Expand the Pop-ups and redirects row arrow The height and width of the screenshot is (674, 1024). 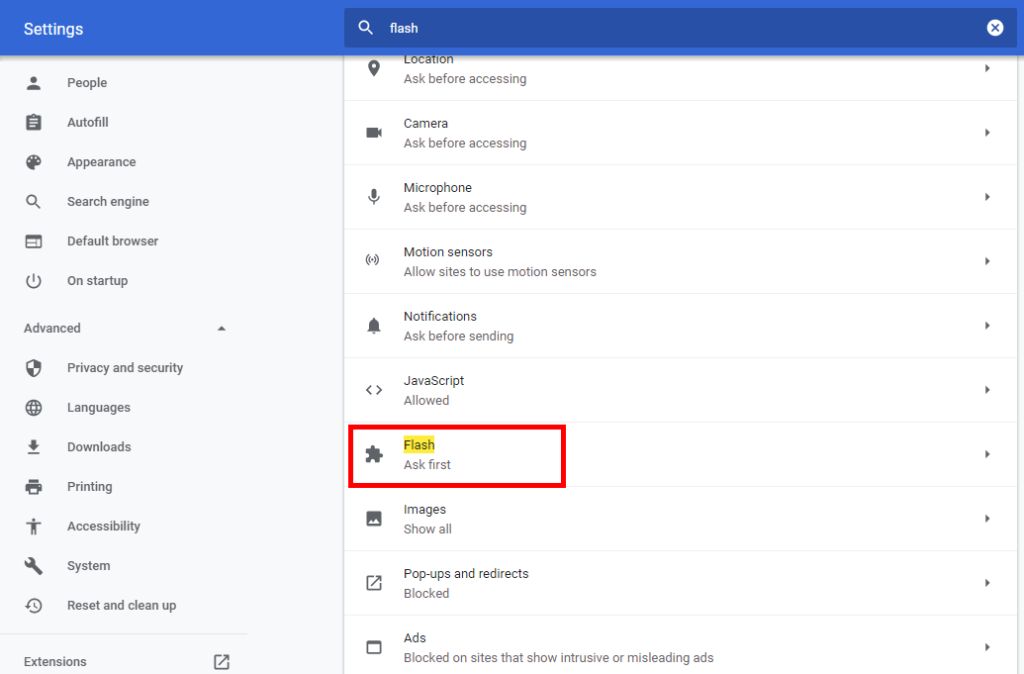pyautogui.click(x=987, y=583)
